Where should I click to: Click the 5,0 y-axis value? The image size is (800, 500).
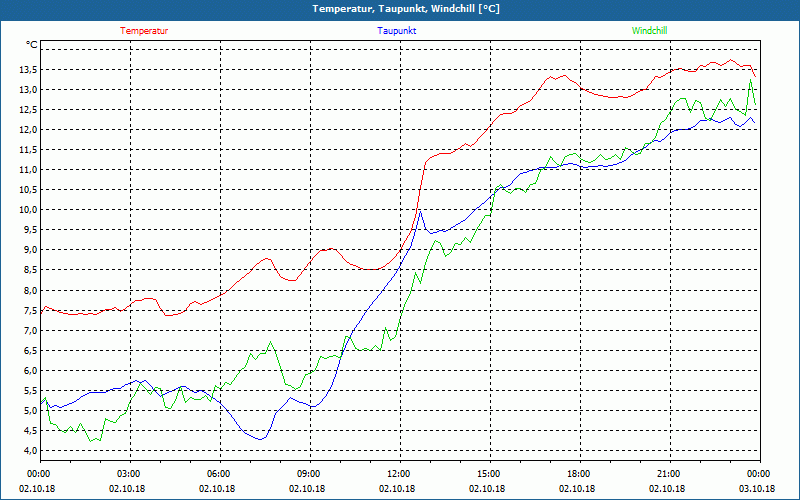[x=31, y=411]
